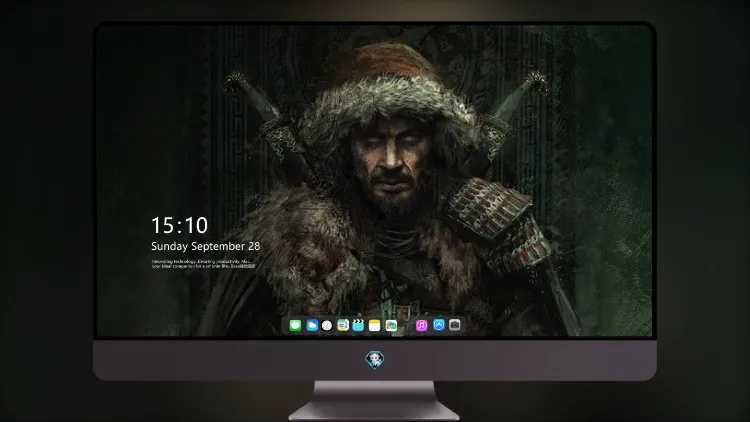Open the Photos gallery icon in dock
750x422 pixels.
pyautogui.click(x=391, y=325)
